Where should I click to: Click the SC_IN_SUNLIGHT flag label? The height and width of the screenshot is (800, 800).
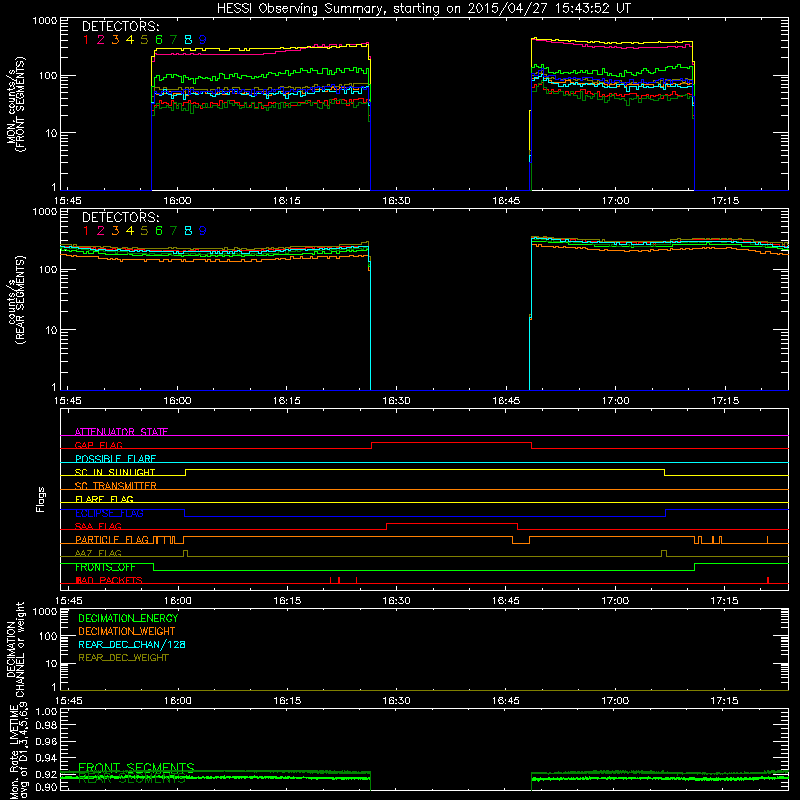[115, 472]
